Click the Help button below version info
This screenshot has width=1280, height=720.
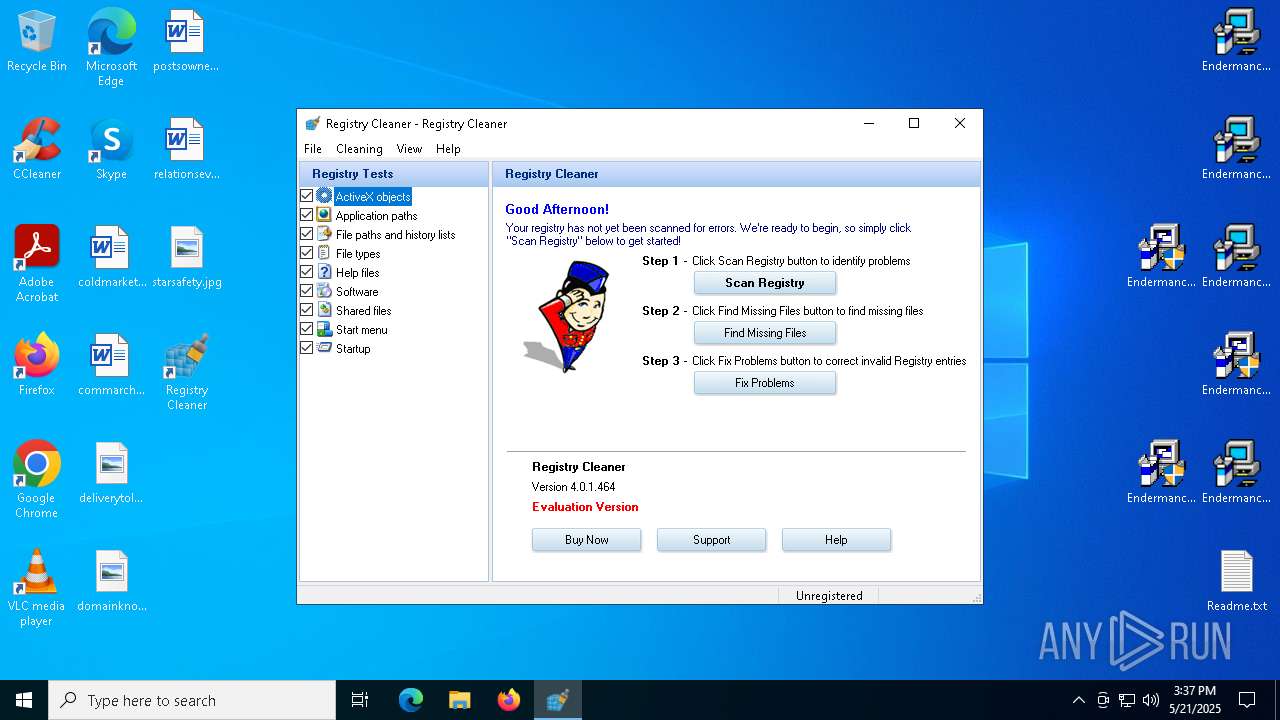tap(836, 540)
